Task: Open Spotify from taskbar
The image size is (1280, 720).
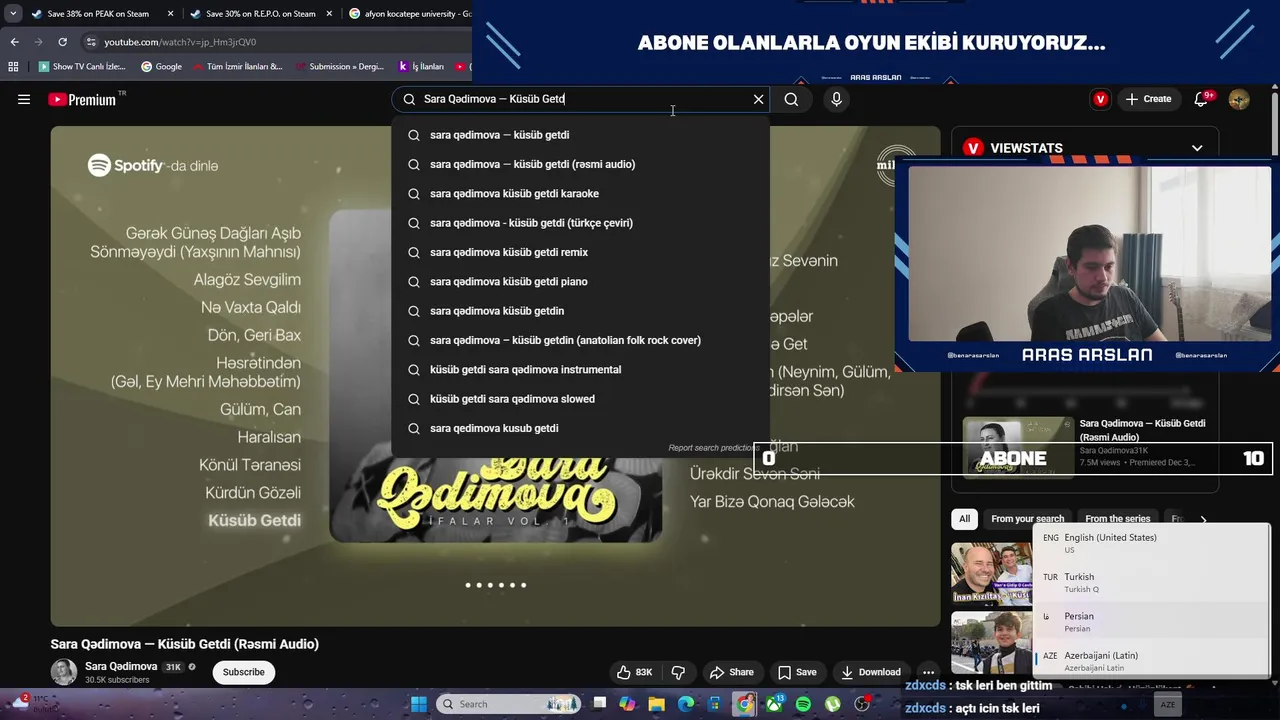Action: (803, 704)
